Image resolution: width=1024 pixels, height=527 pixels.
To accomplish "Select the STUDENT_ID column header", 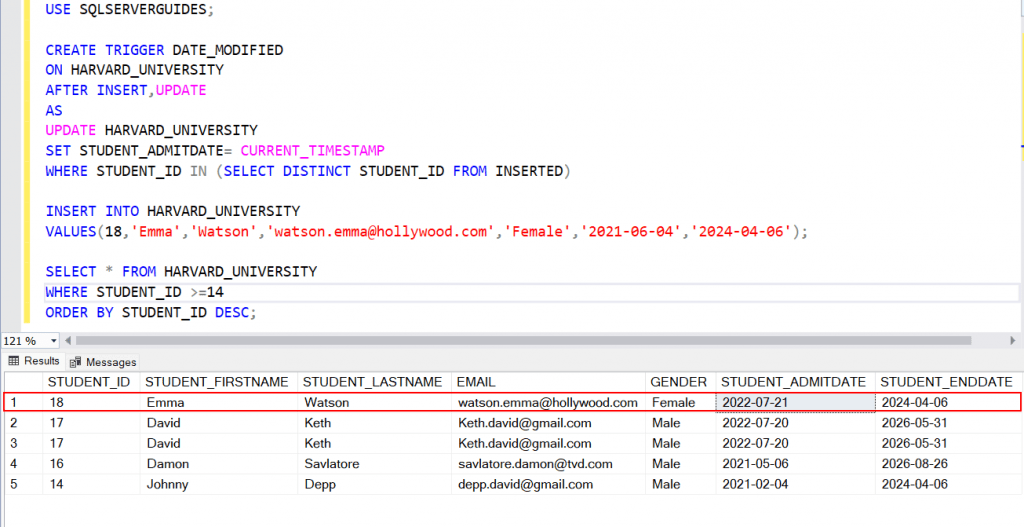I will pyautogui.click(x=89, y=382).
